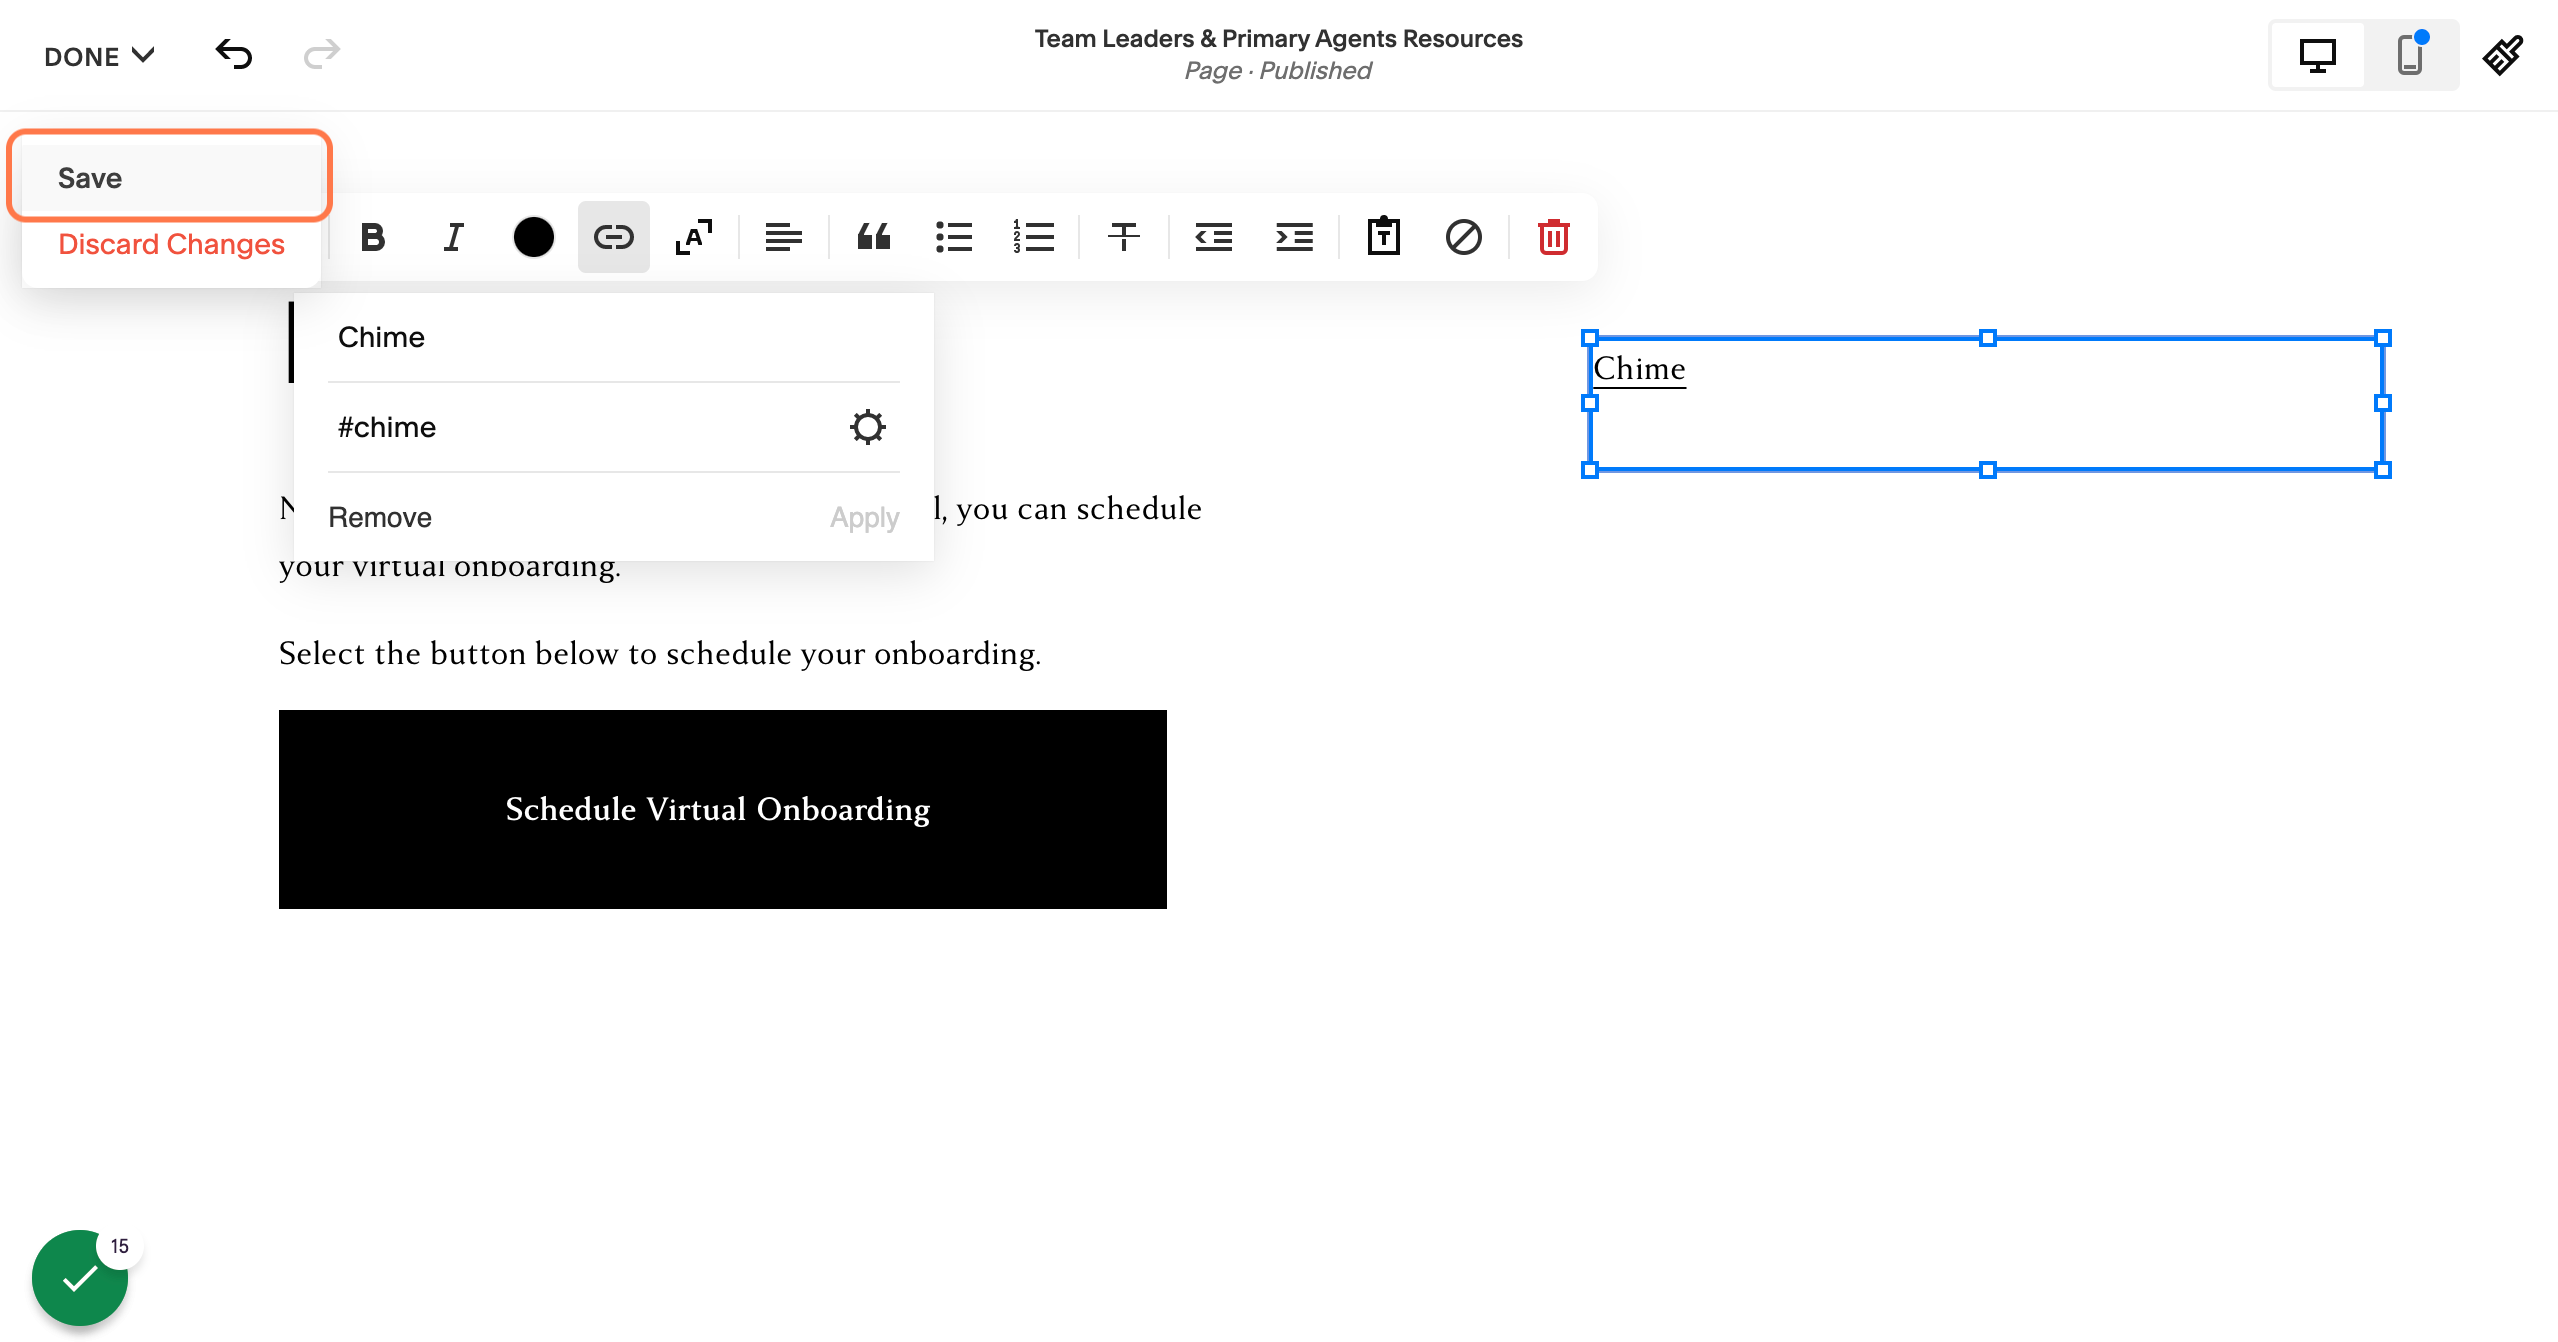Open link settings gear icon

pos(868,427)
